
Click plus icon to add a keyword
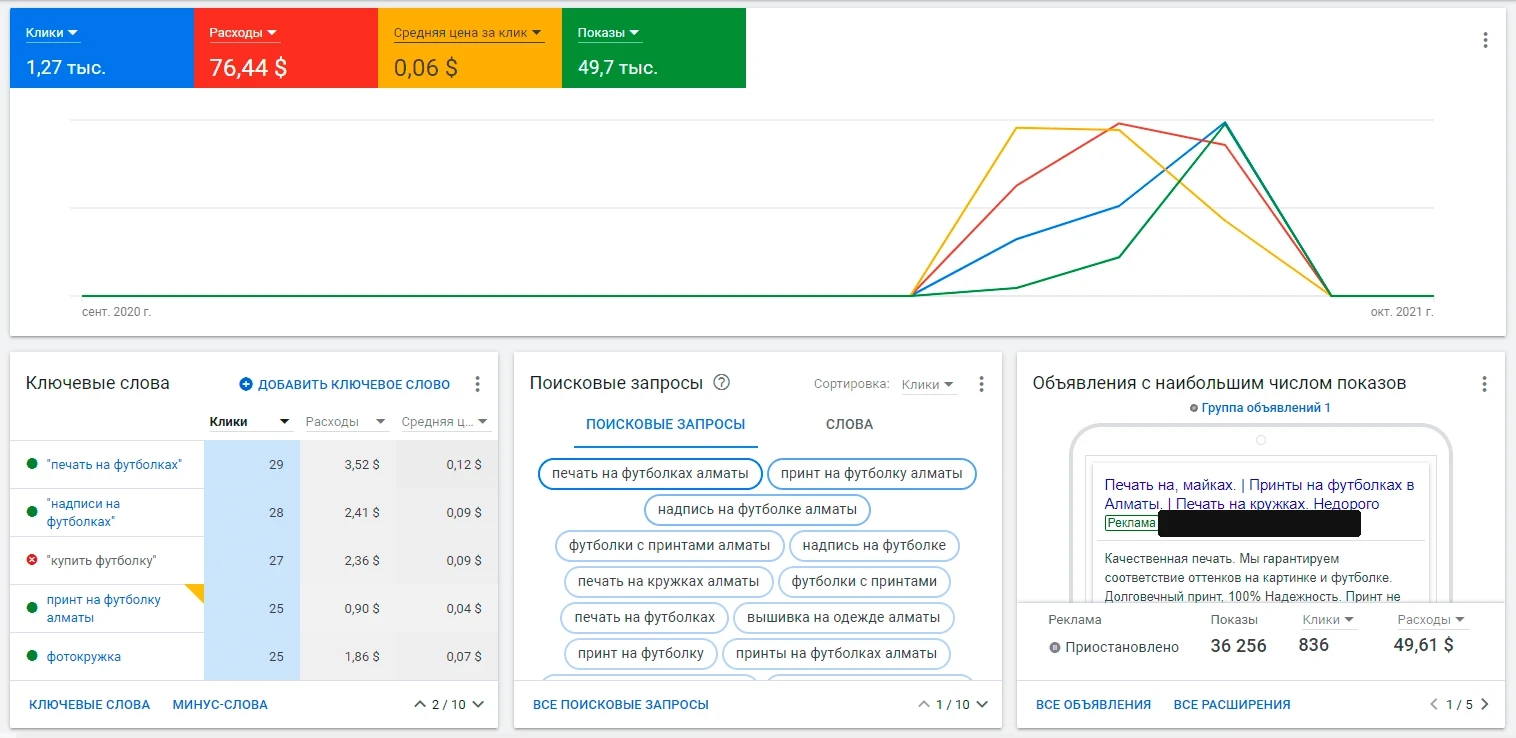click(x=246, y=384)
